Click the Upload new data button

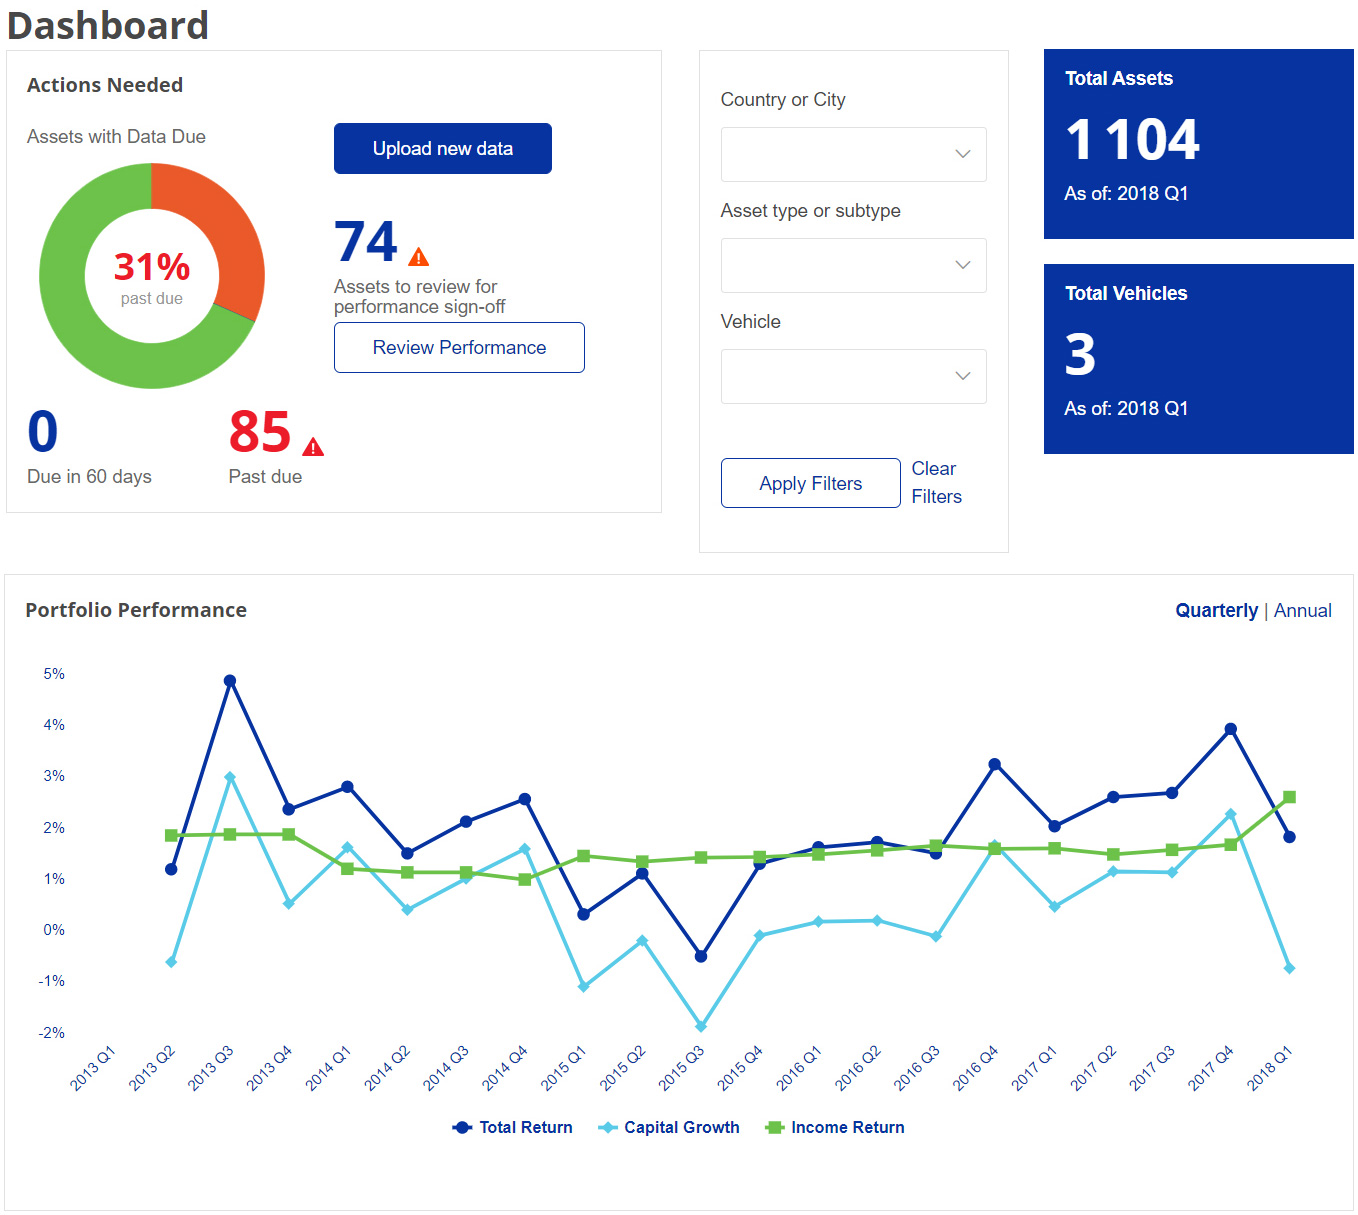[442, 148]
